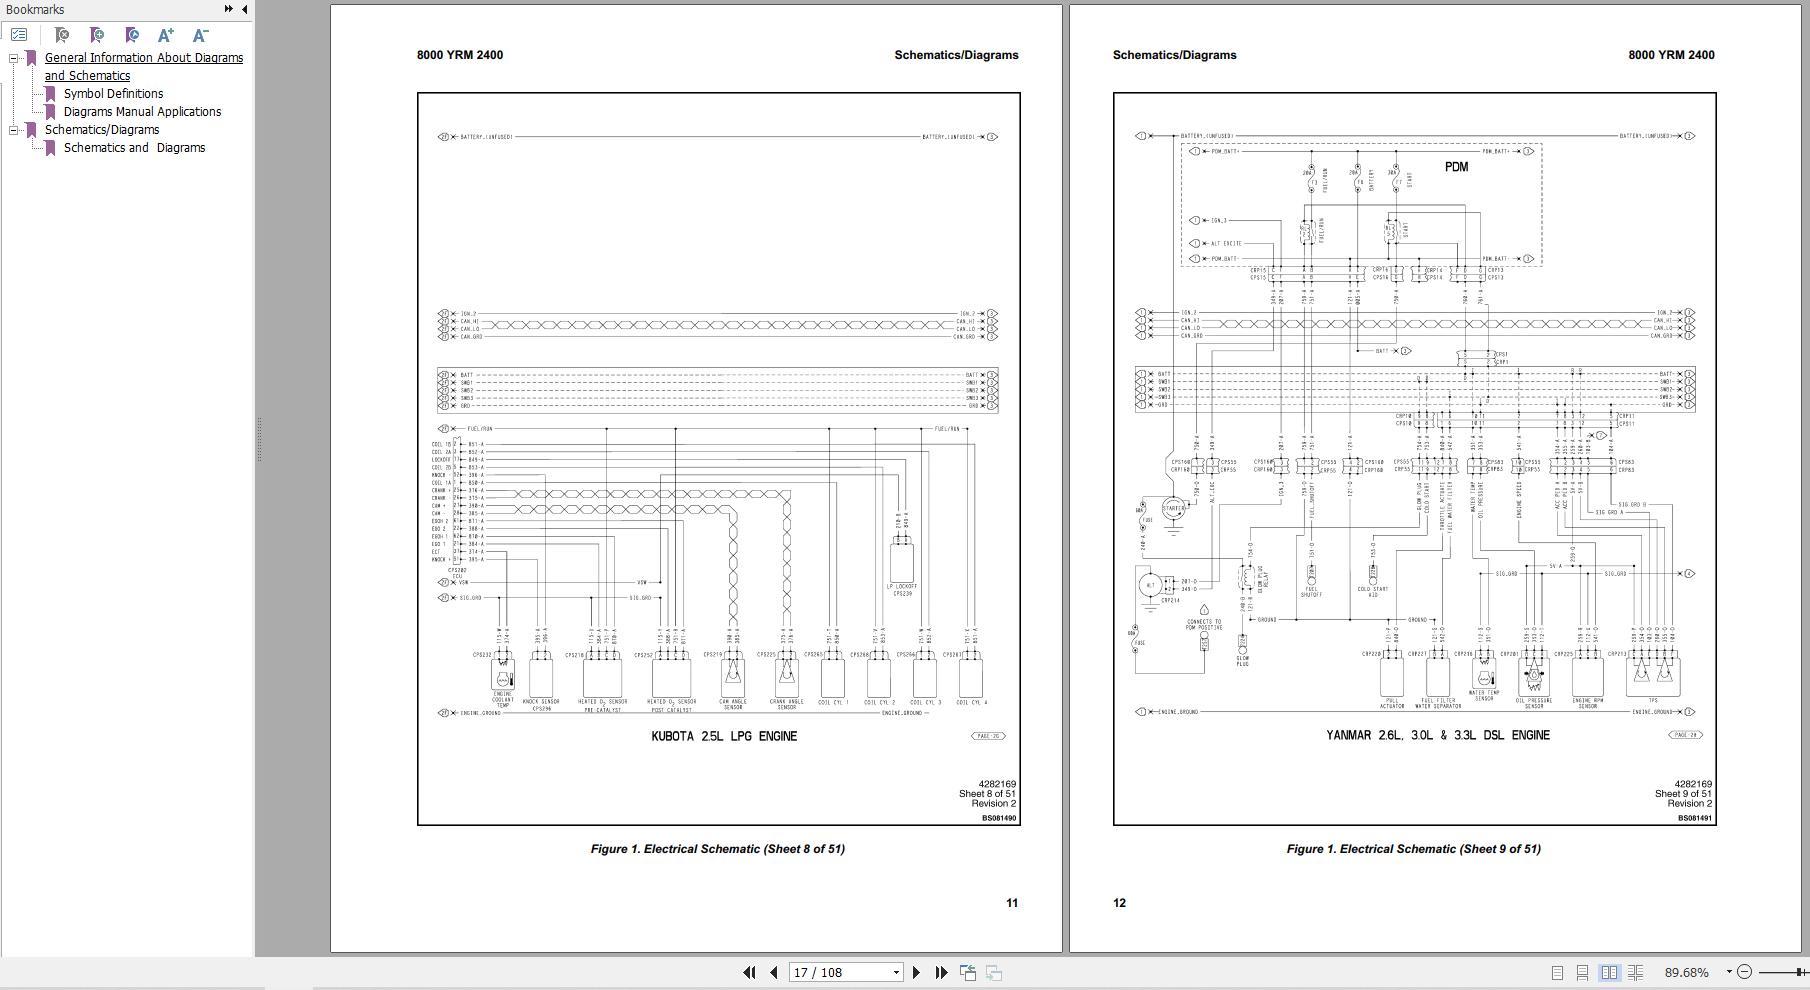The height and width of the screenshot is (990, 1810).
Task: Go to next page arrow
Action: coord(916,972)
